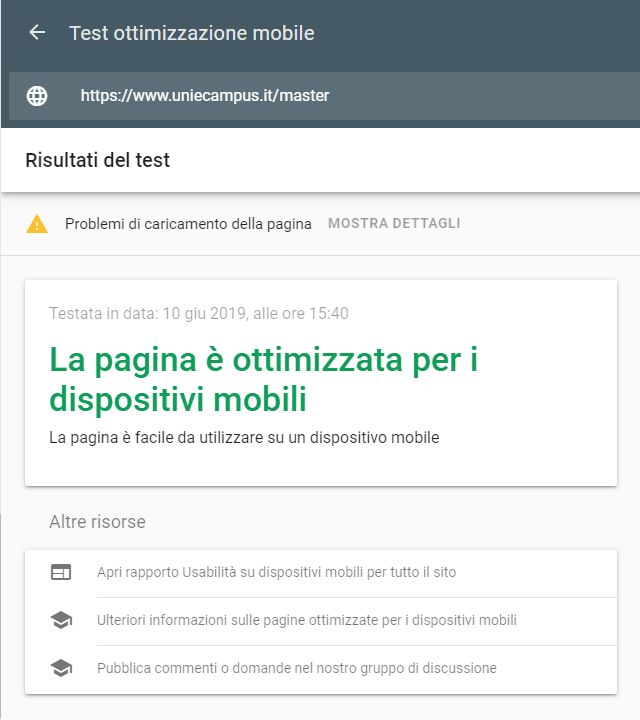This screenshot has width=640, height=720.
Task: Select the uniecampus.it/master URL field
Action: (x=324, y=96)
